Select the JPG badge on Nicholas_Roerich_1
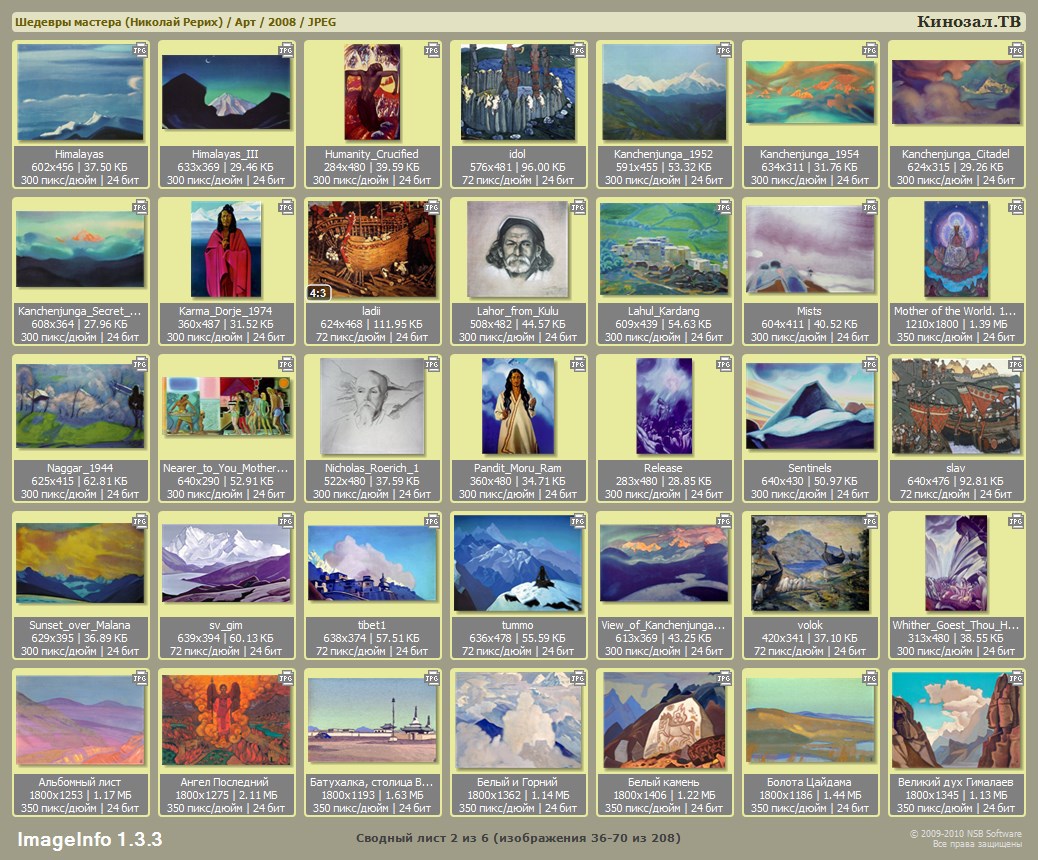 [x=432, y=364]
